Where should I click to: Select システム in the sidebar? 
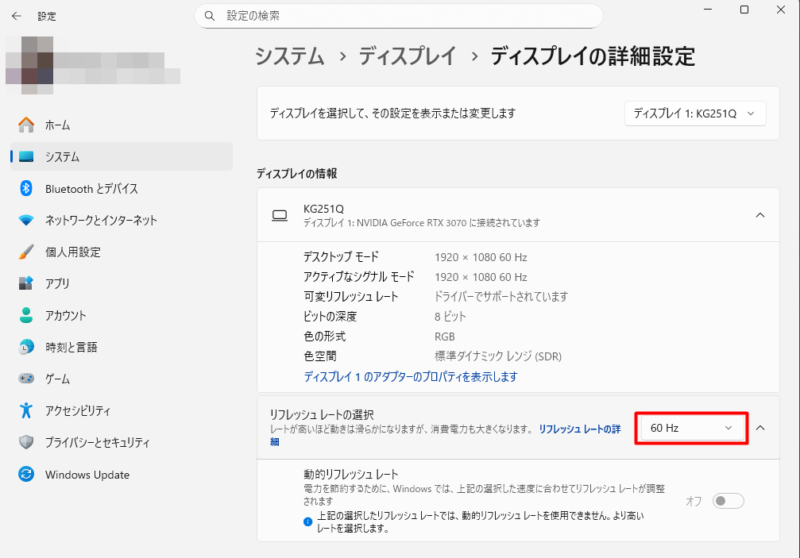[121, 157]
